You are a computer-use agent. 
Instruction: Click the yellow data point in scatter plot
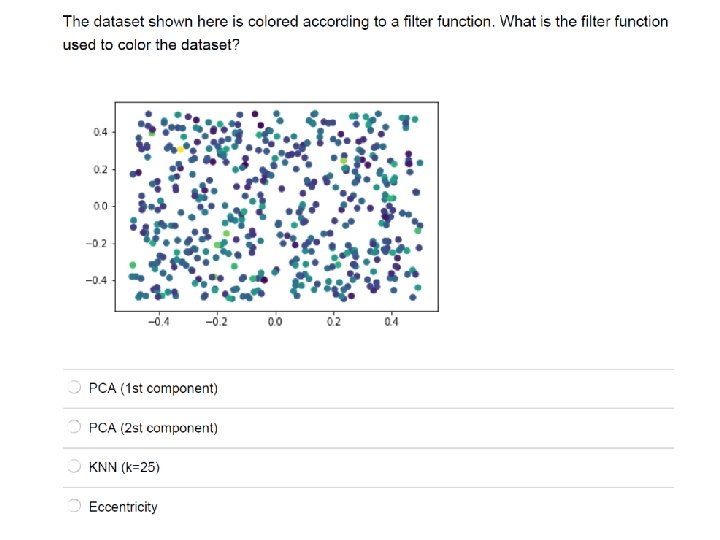tap(180, 149)
